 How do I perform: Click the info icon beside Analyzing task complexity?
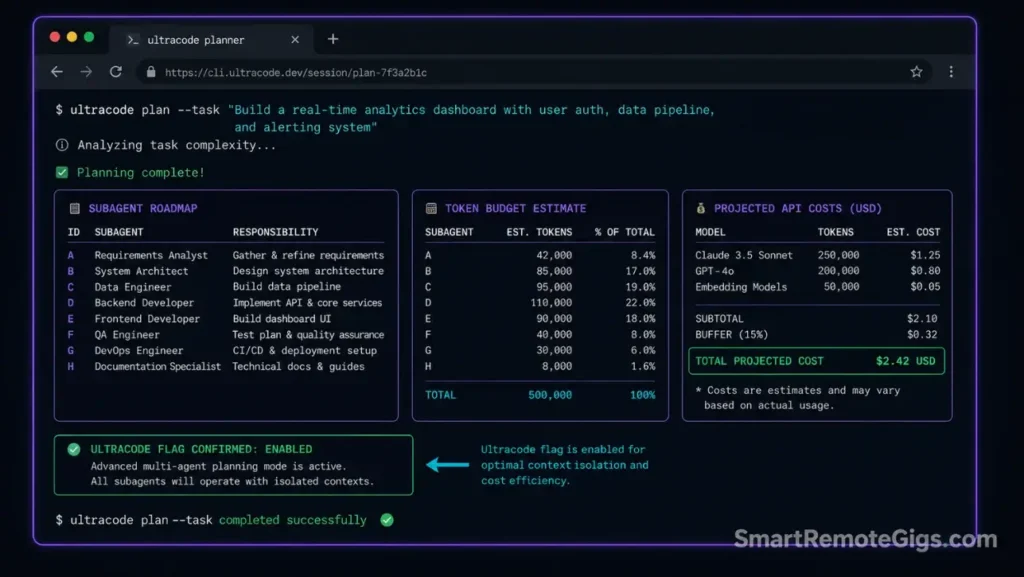tap(62, 145)
